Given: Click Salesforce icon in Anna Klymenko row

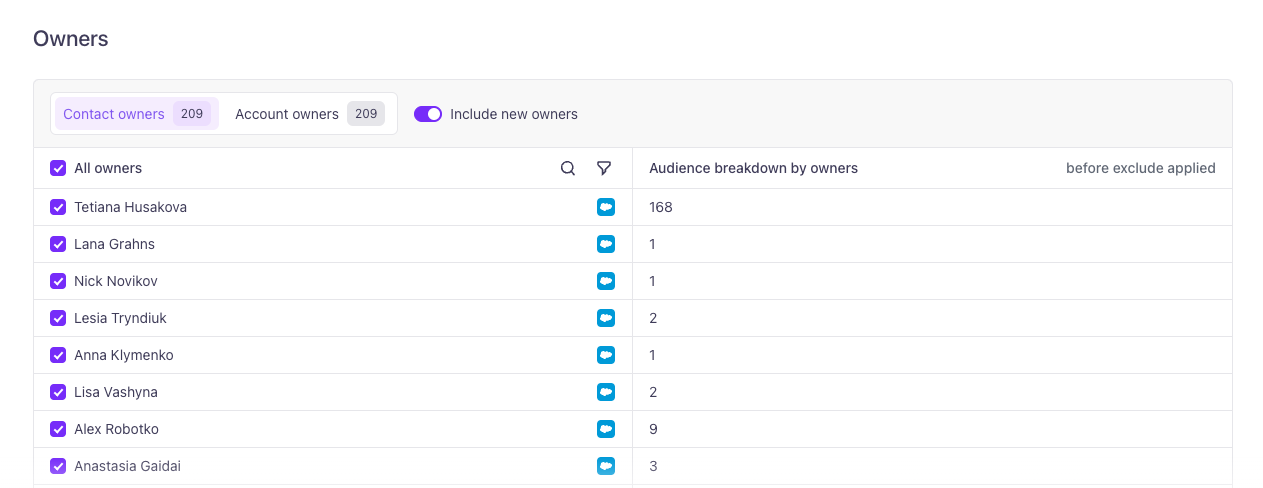Looking at the screenshot, I should coord(606,355).
